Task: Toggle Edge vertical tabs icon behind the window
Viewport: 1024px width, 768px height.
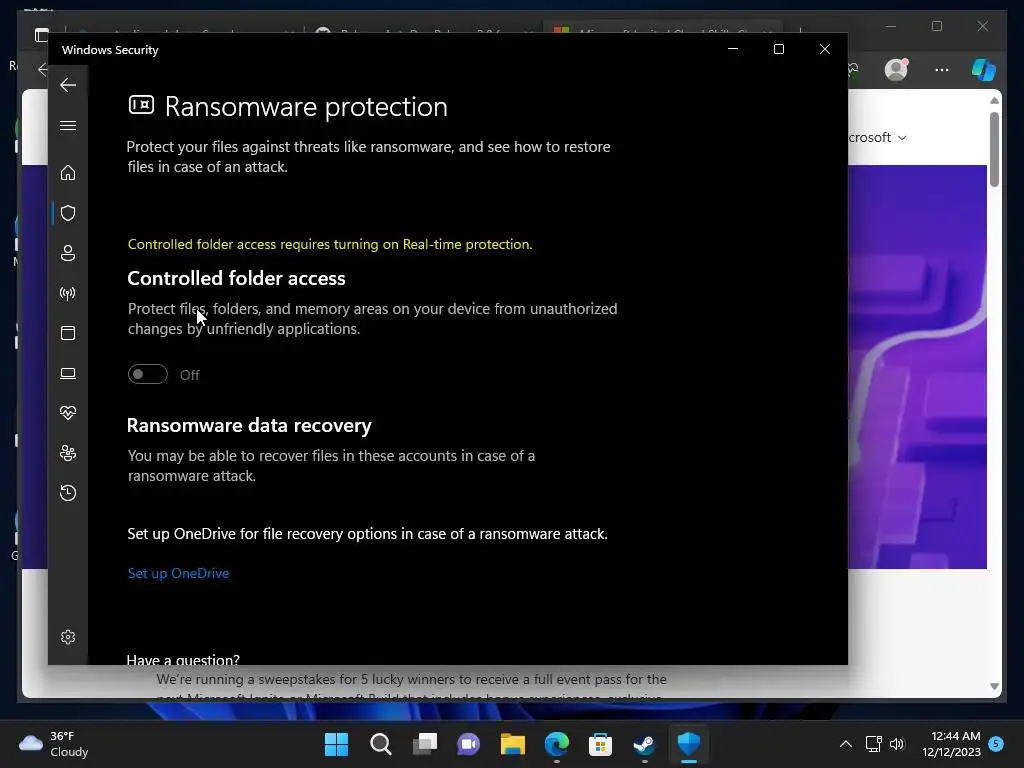Action: point(41,35)
